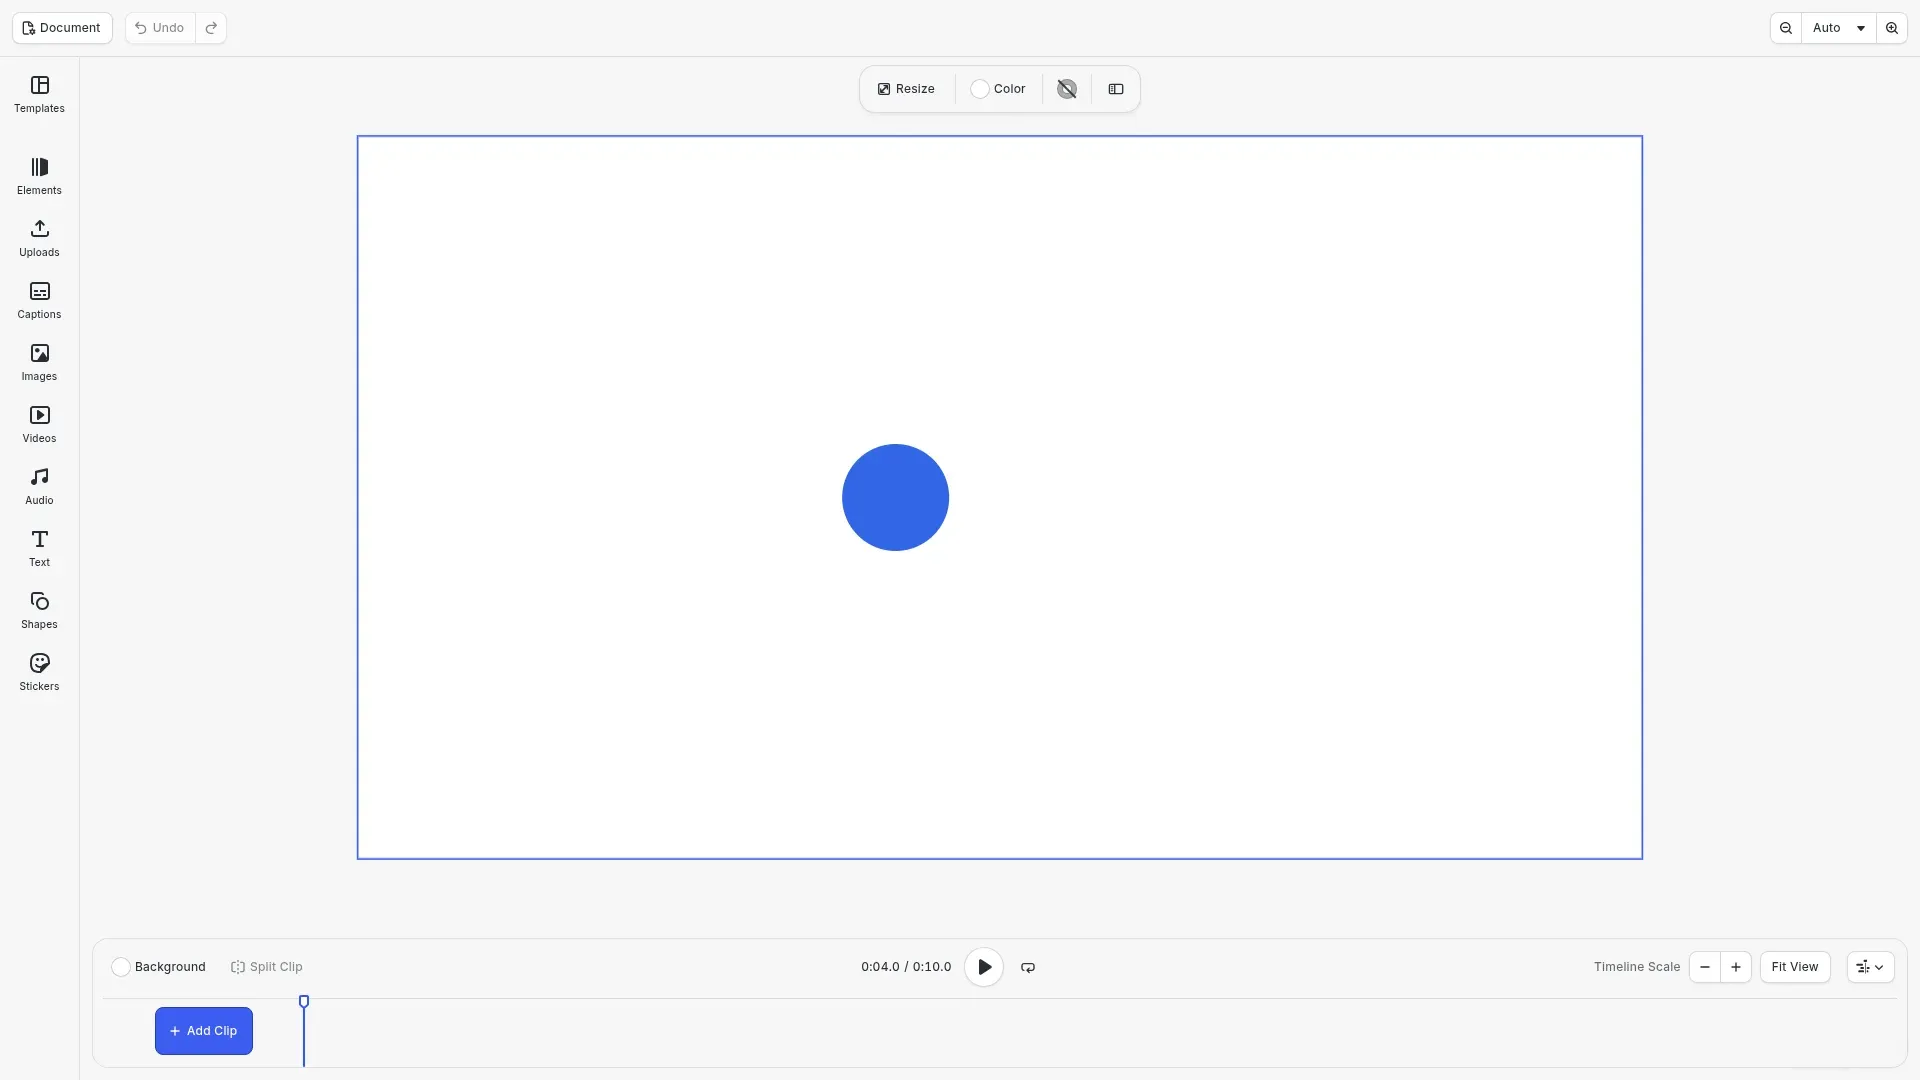The image size is (1920, 1080).
Task: Play the video preview
Action: (x=984, y=967)
